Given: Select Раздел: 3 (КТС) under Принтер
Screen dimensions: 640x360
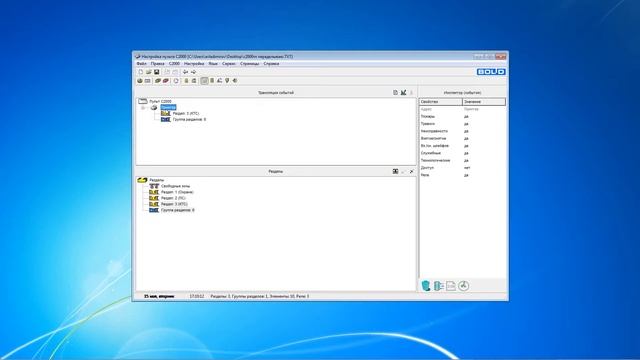Looking at the screenshot, I should tap(186, 113).
